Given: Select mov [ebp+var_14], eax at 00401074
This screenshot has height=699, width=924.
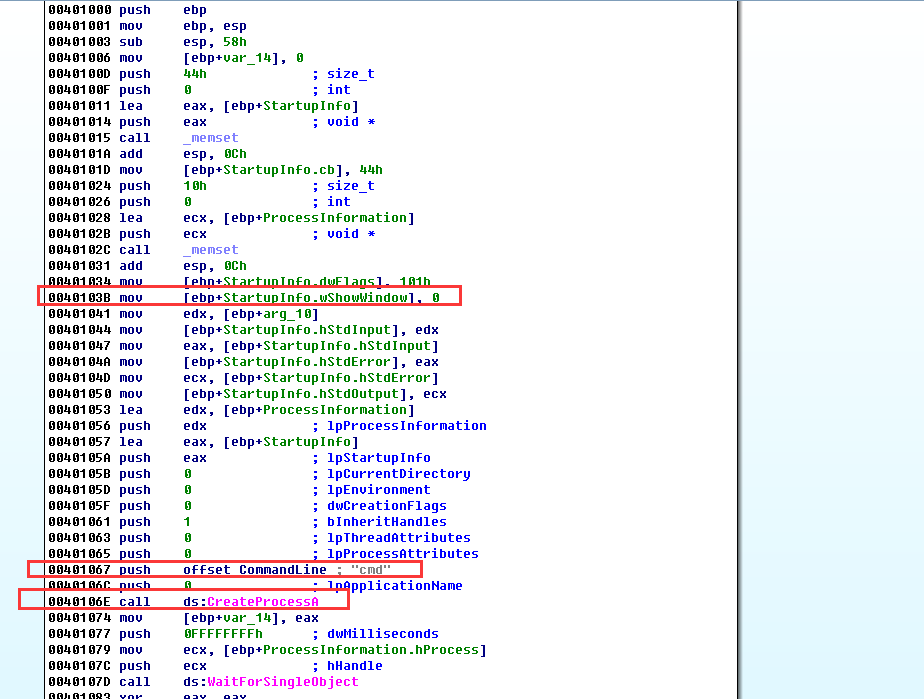Looking at the screenshot, I should coord(183,617).
